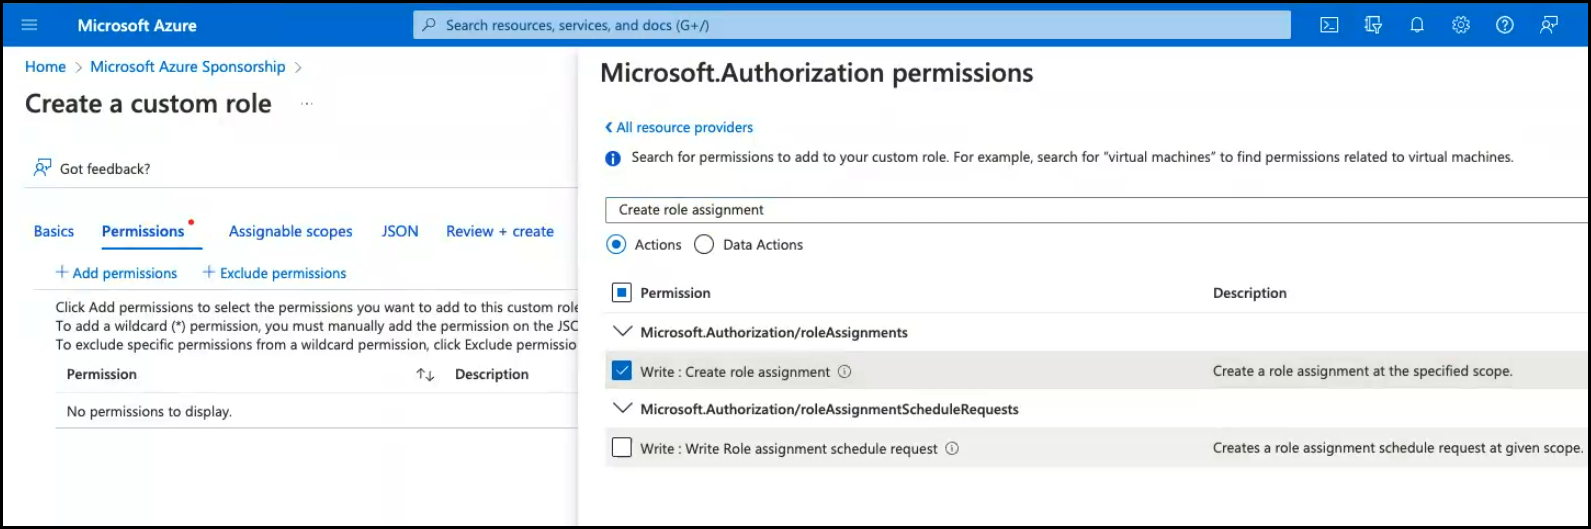This screenshot has width=1591, height=529.
Task: Open portal settings gear
Action: [1461, 25]
